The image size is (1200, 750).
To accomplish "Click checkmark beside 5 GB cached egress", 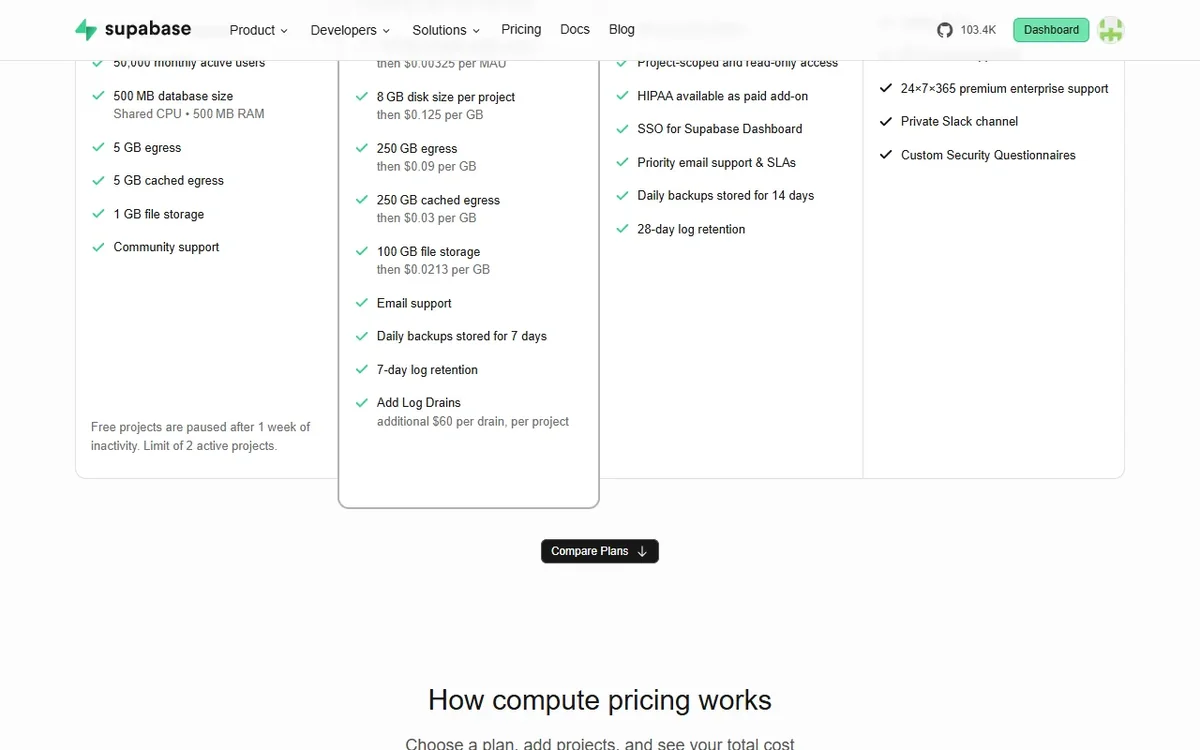I will click(x=98, y=180).
